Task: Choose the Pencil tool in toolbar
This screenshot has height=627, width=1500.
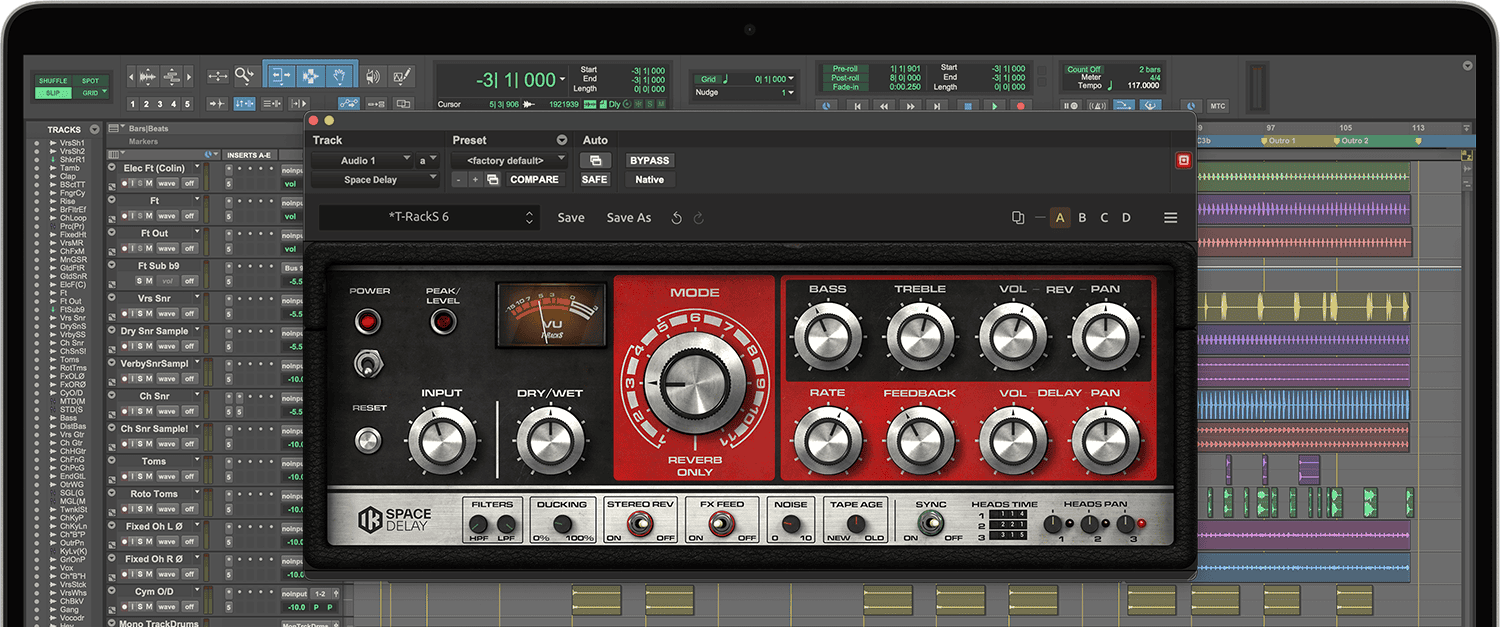Action: pyautogui.click(x=402, y=76)
